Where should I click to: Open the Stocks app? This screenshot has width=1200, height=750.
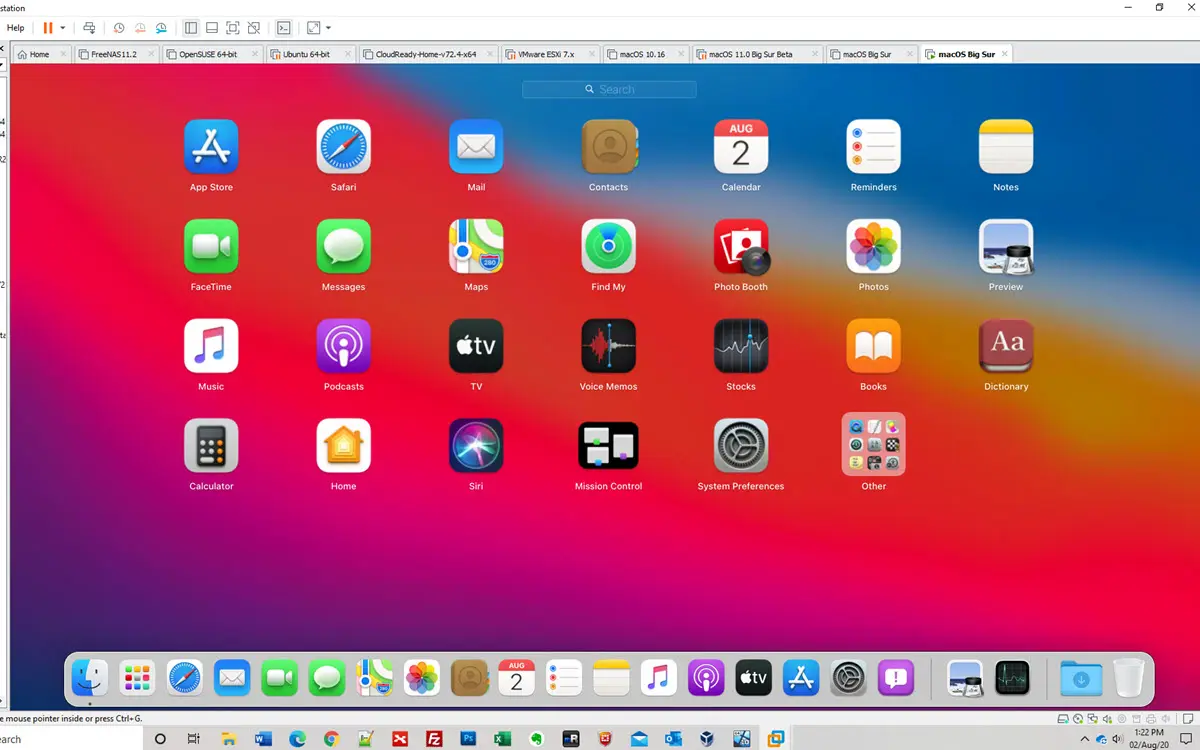point(741,346)
